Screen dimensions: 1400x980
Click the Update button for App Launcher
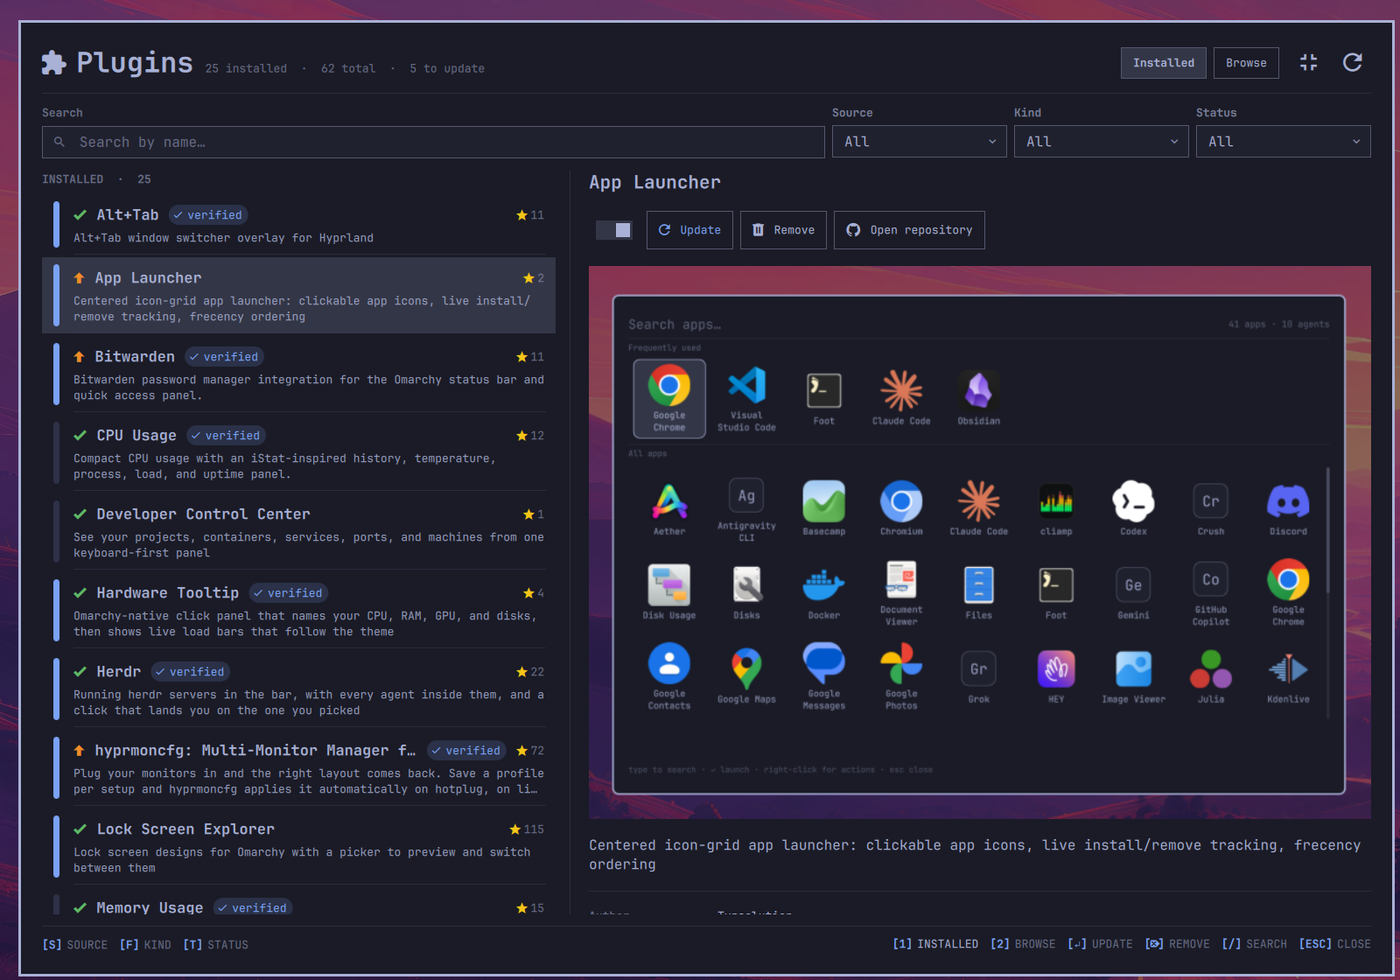coord(689,230)
